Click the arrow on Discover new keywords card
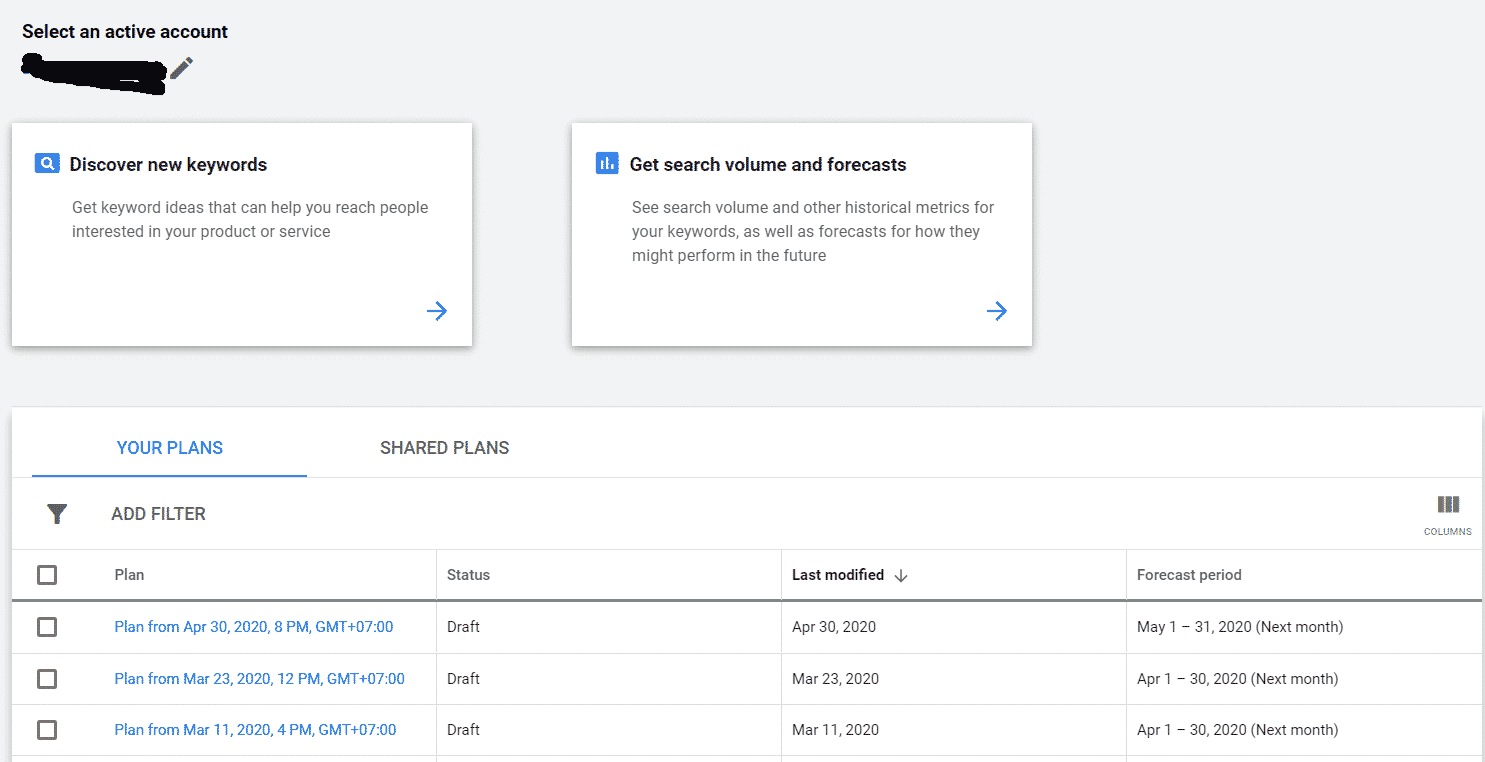The width and height of the screenshot is (1485, 762). point(437,311)
